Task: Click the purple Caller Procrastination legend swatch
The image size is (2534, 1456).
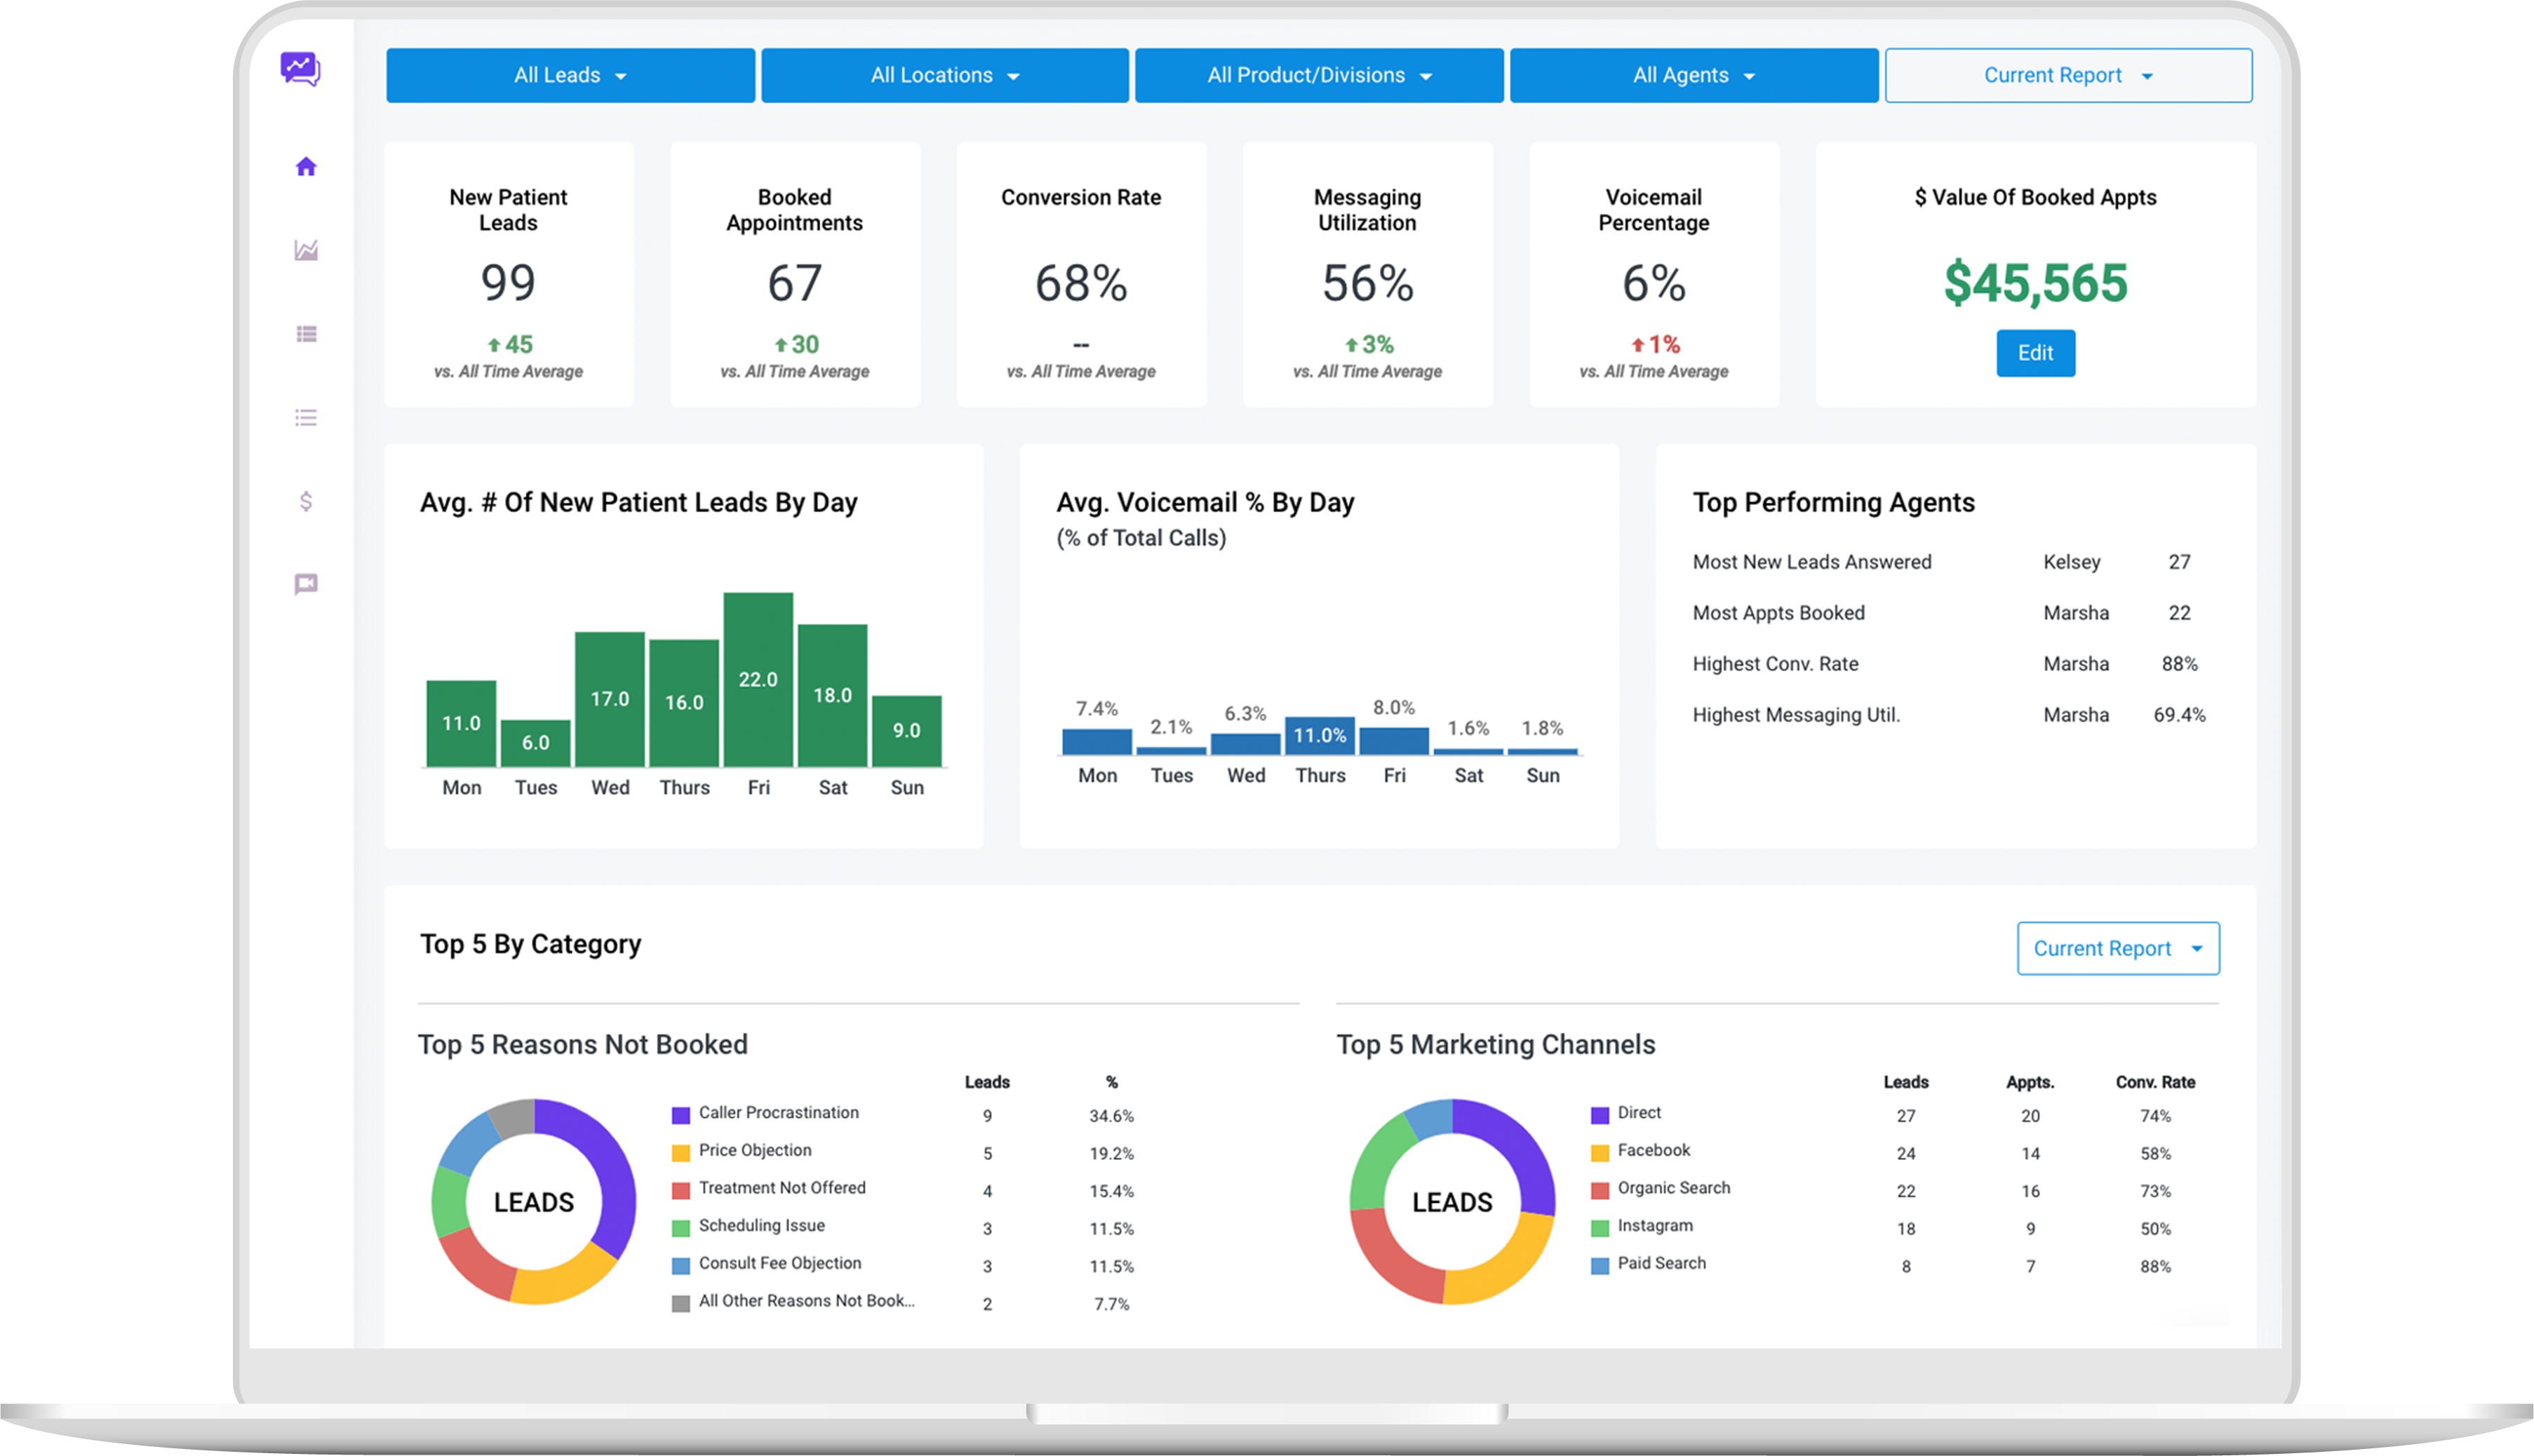Action: tap(681, 1115)
